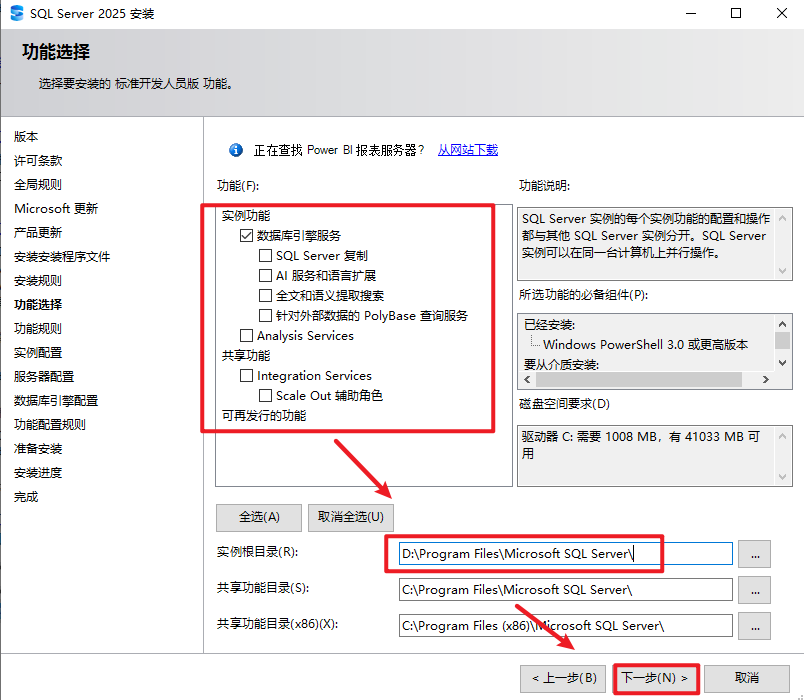
Task: Open the 从网站下载 link
Action: 467,150
